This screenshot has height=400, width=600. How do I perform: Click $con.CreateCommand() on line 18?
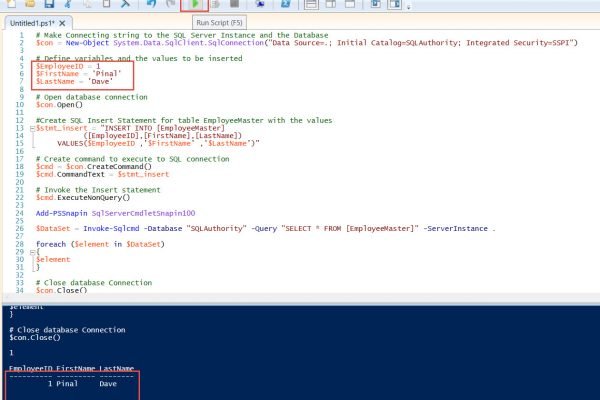109,167
